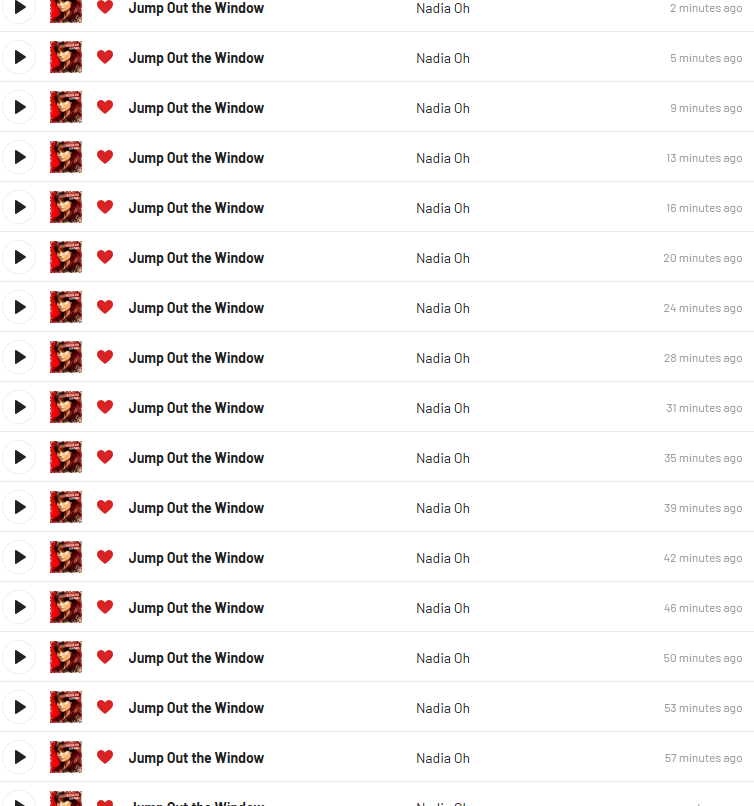Image resolution: width=754 pixels, height=806 pixels.
Task: Click the "46 minutes ago" timestamp
Action: [x=703, y=608]
